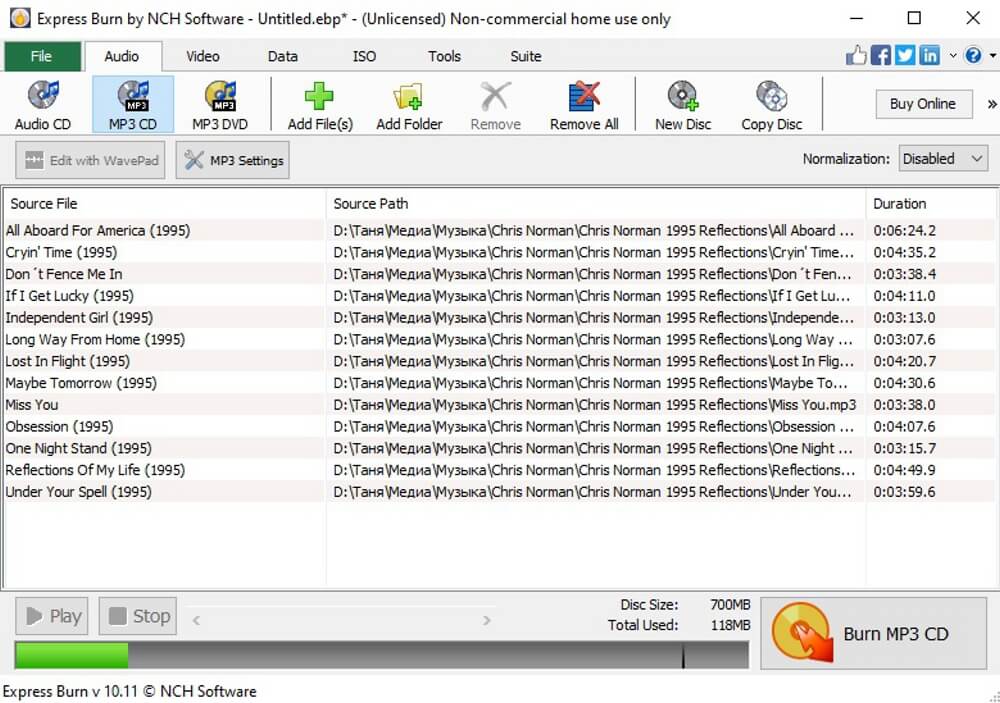Open the Help dropdown arrow
The height and width of the screenshot is (703, 1000).
(993, 56)
